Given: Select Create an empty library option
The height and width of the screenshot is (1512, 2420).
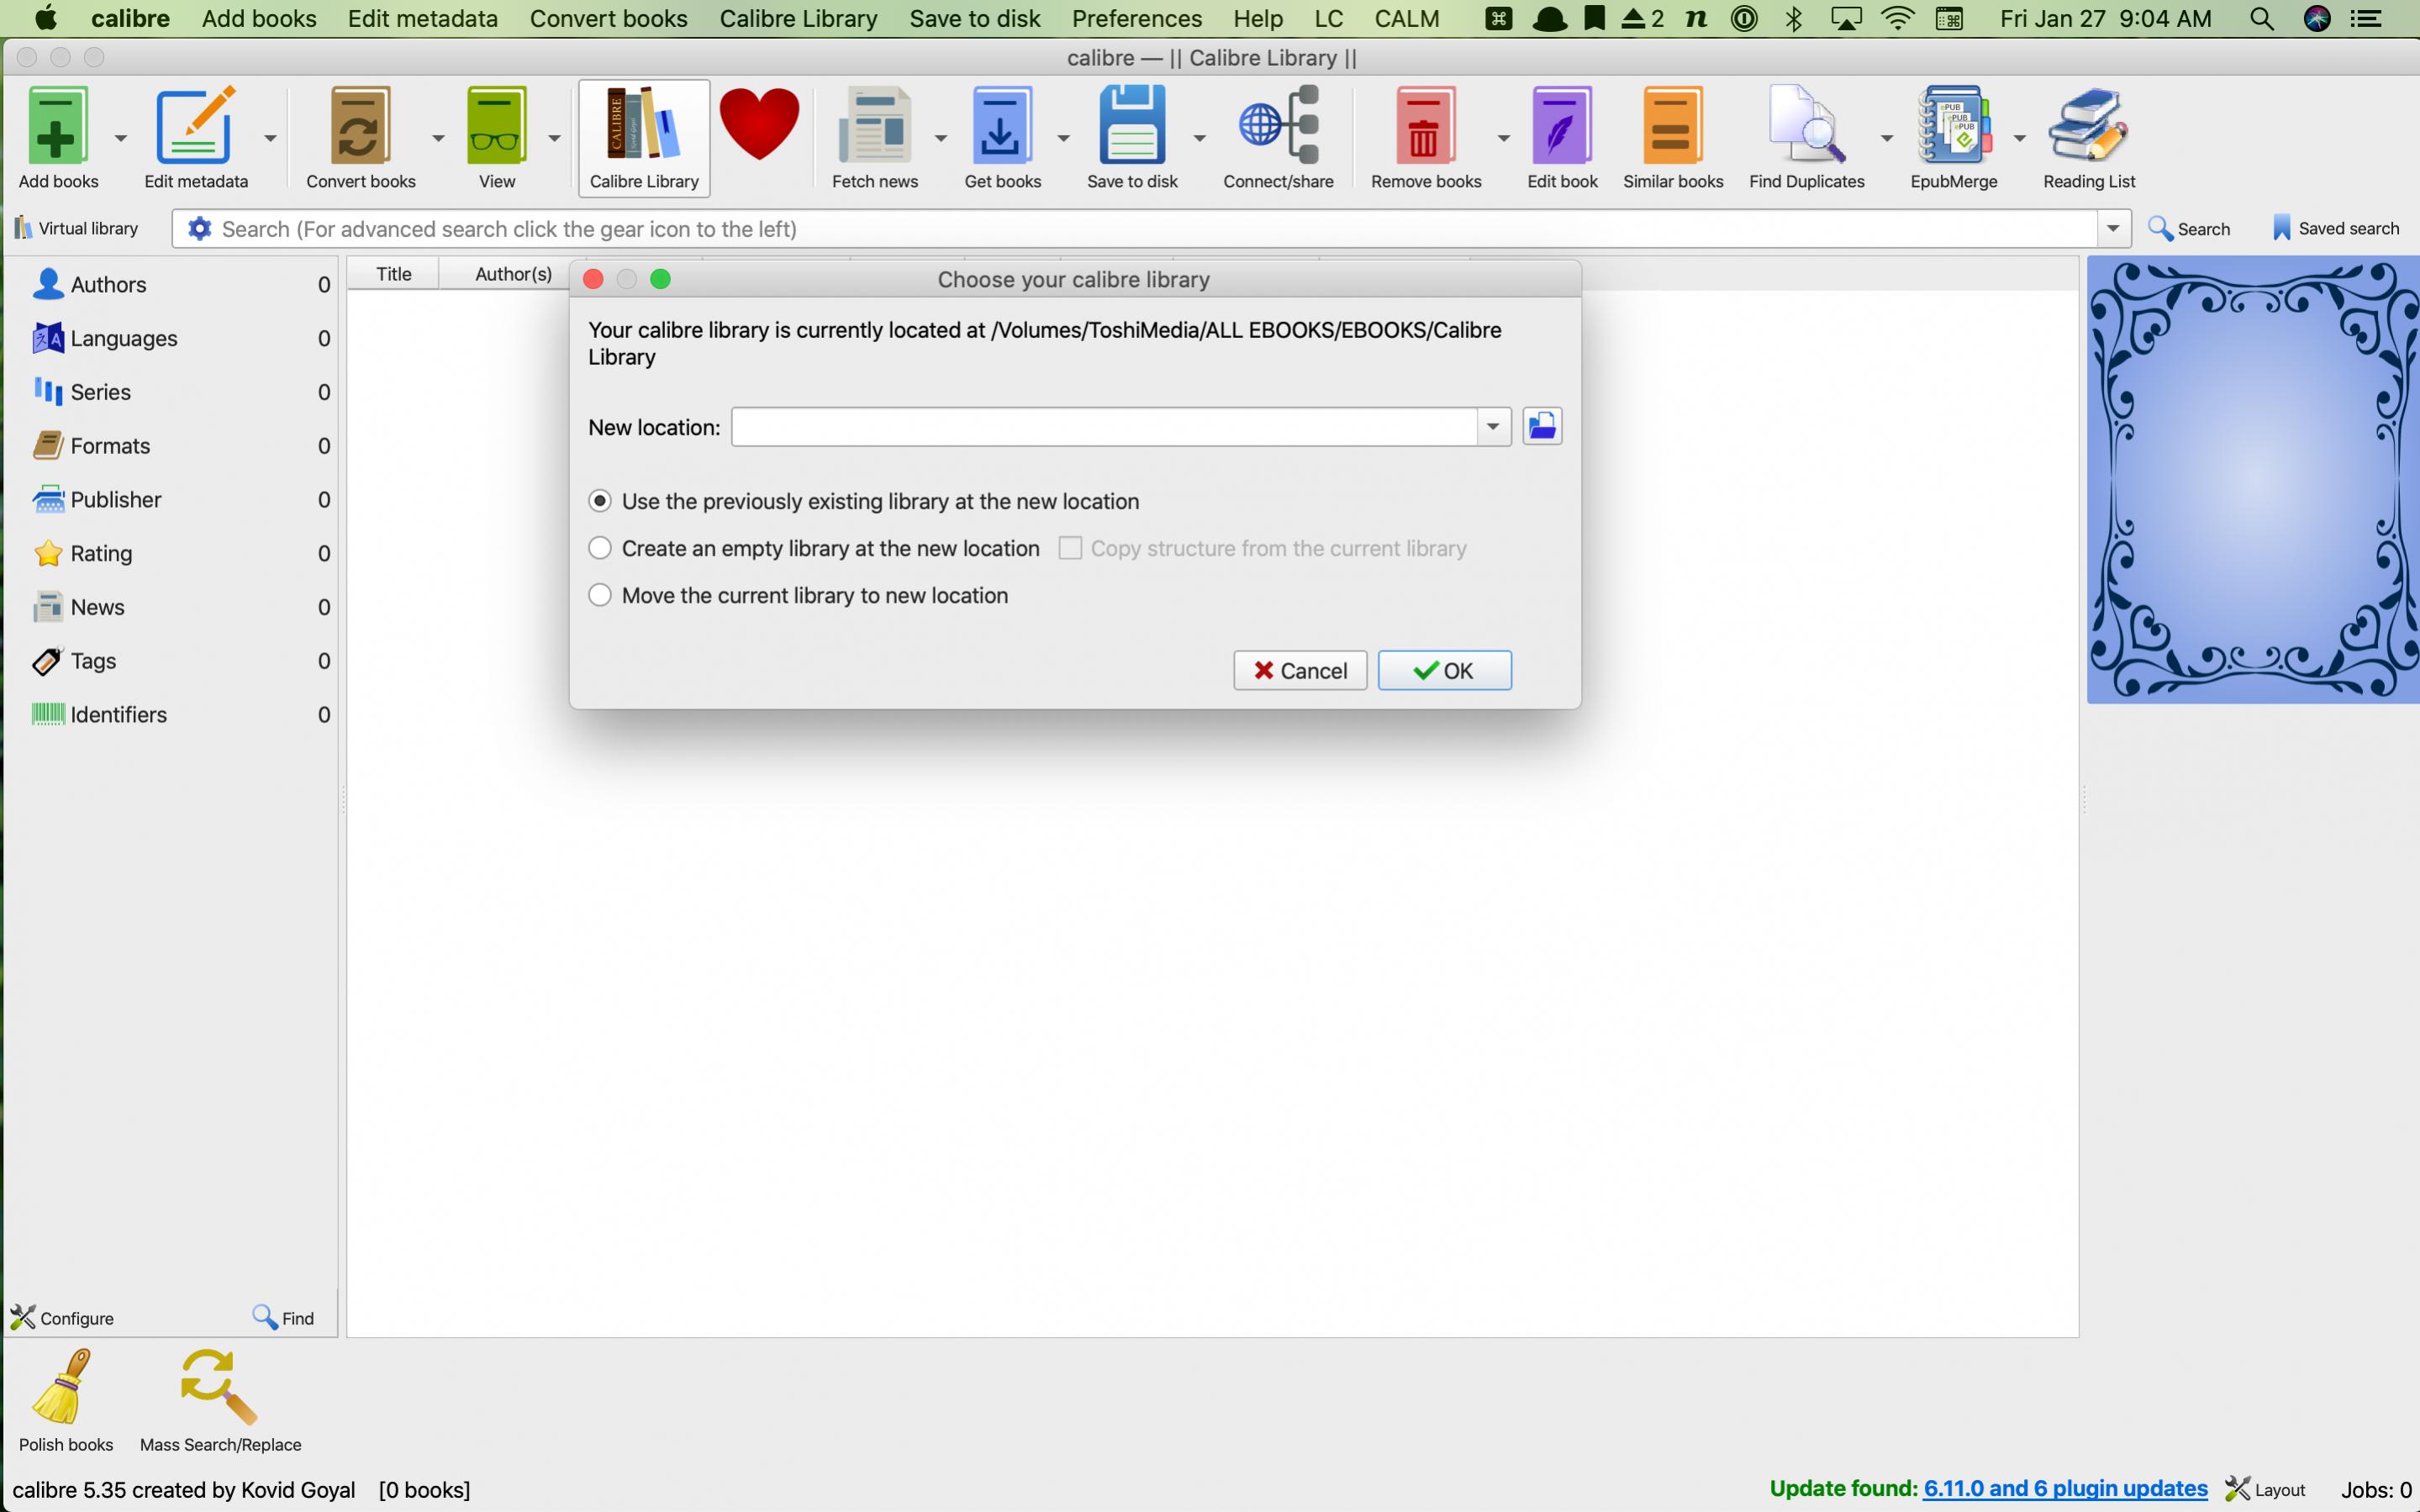Looking at the screenshot, I should pyautogui.click(x=600, y=548).
